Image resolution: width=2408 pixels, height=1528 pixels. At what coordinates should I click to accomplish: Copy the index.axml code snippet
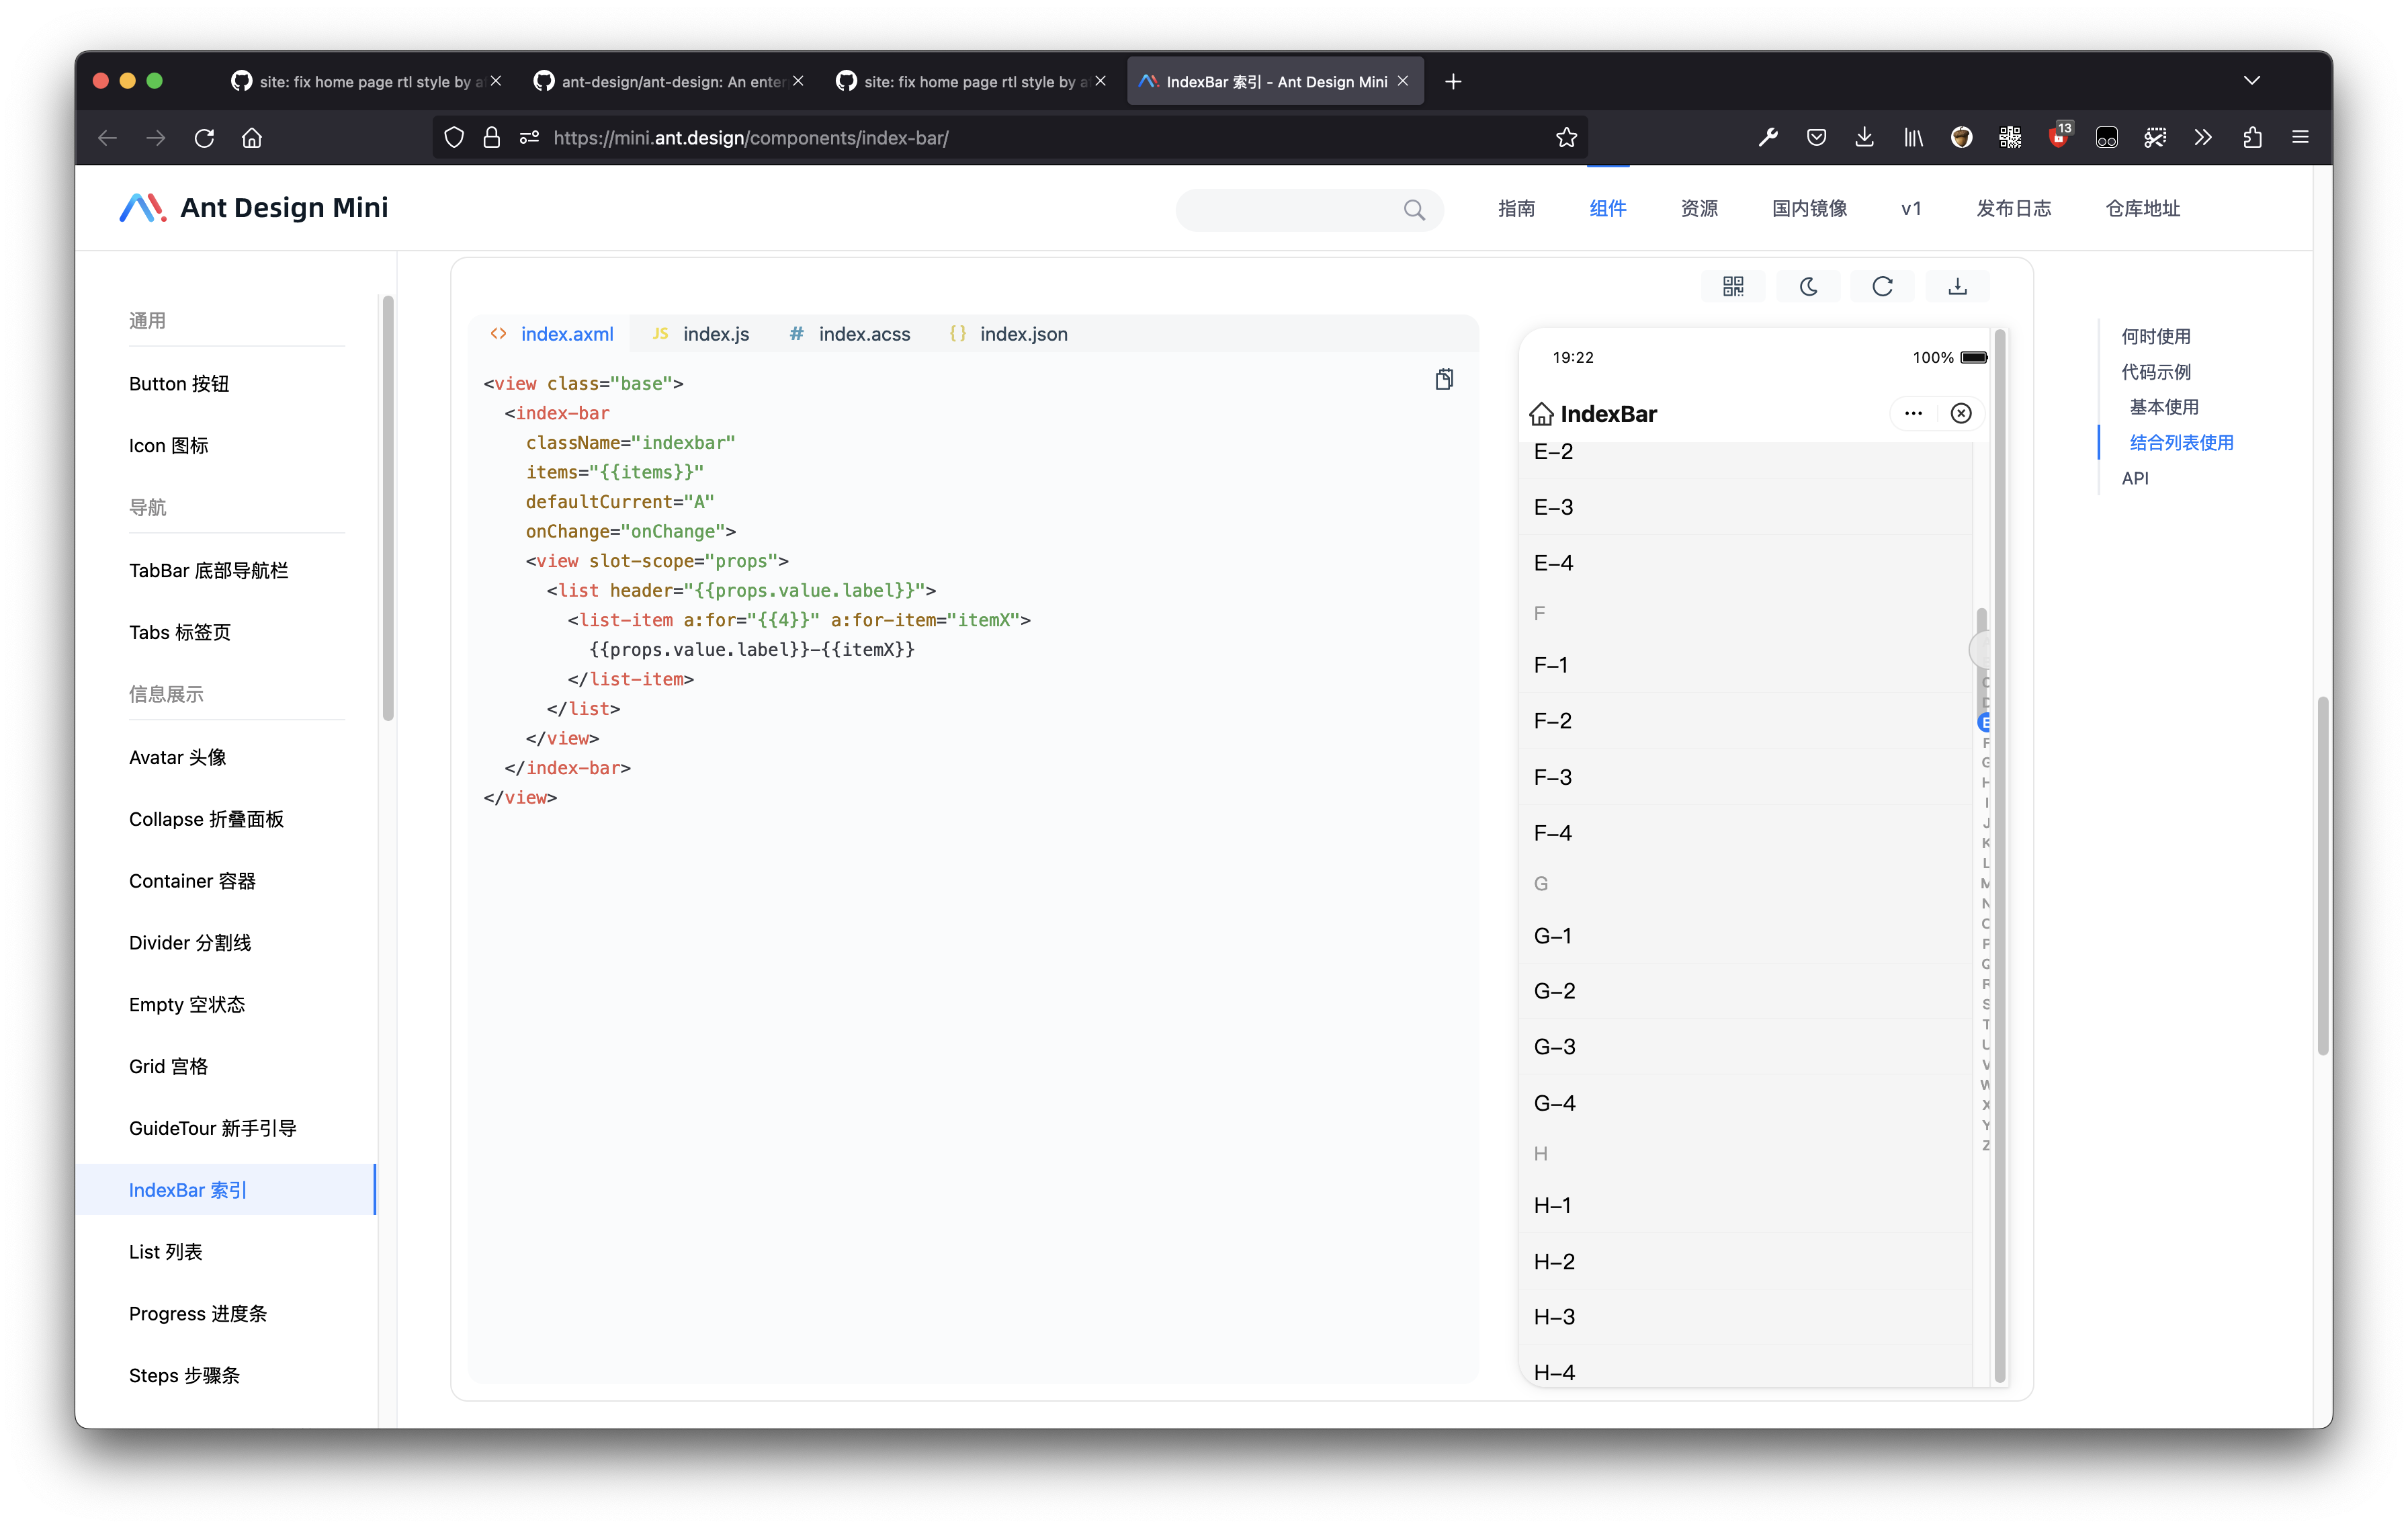pyautogui.click(x=1444, y=378)
